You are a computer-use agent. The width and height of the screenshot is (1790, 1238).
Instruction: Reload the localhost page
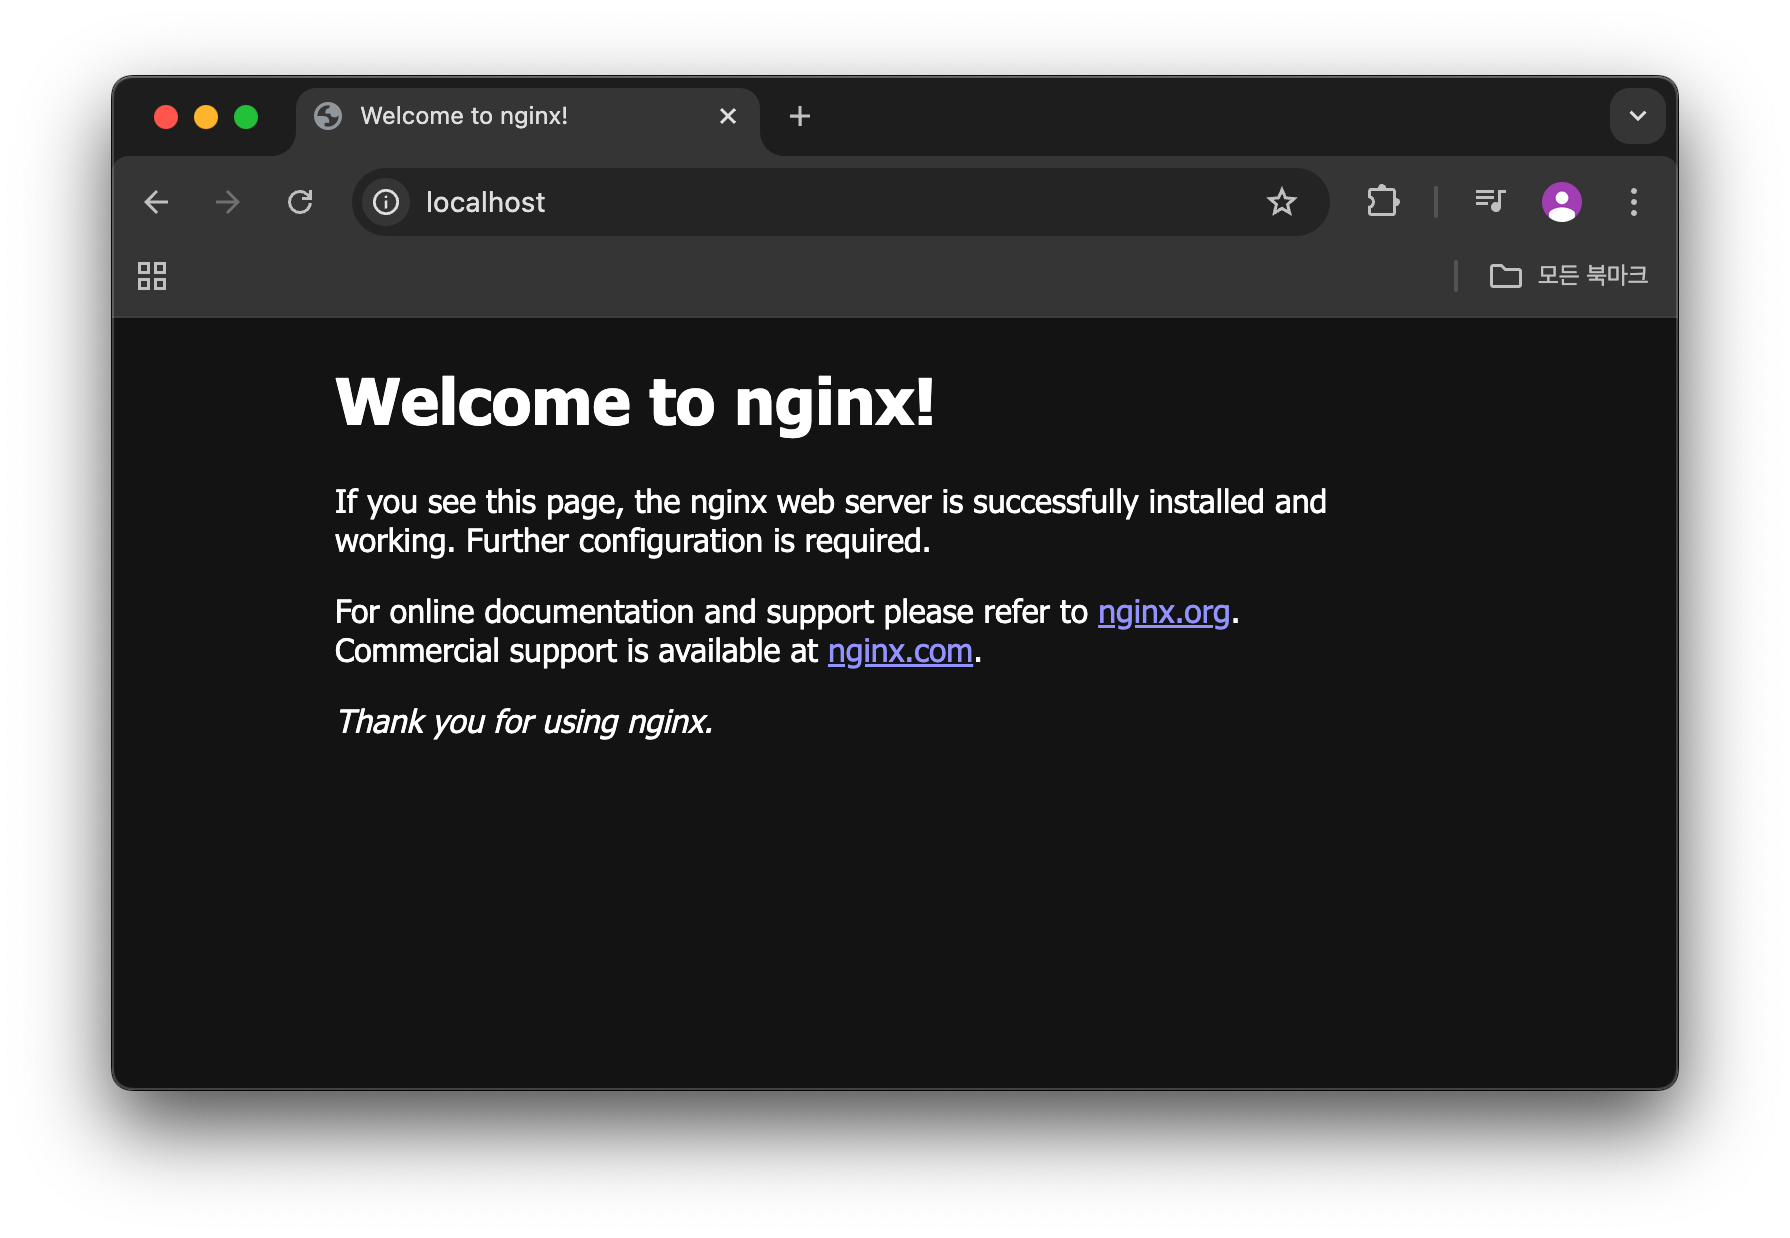tap(300, 202)
